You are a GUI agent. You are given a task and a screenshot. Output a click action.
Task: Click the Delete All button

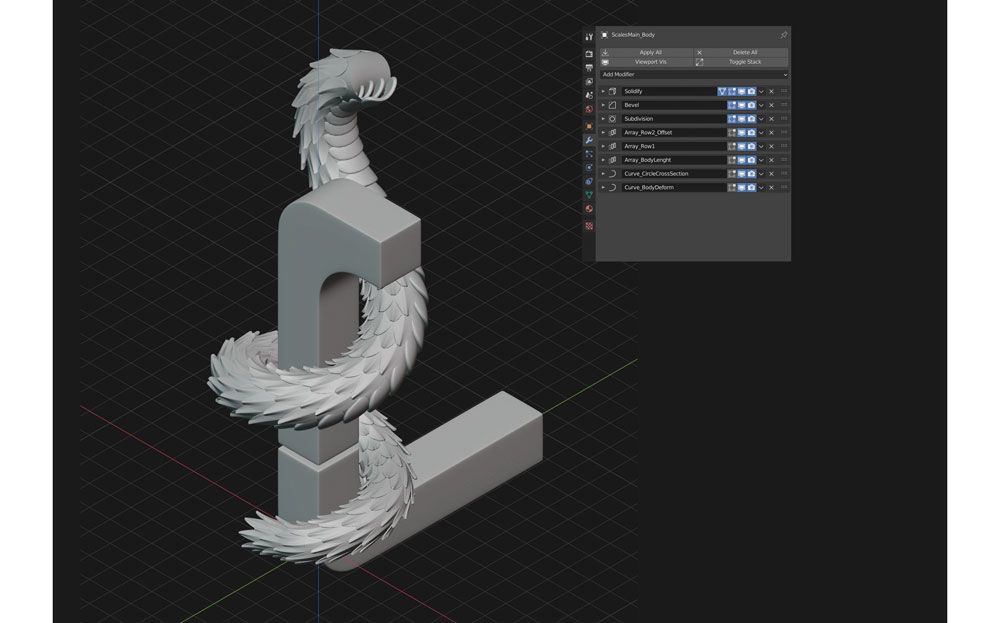(x=745, y=52)
